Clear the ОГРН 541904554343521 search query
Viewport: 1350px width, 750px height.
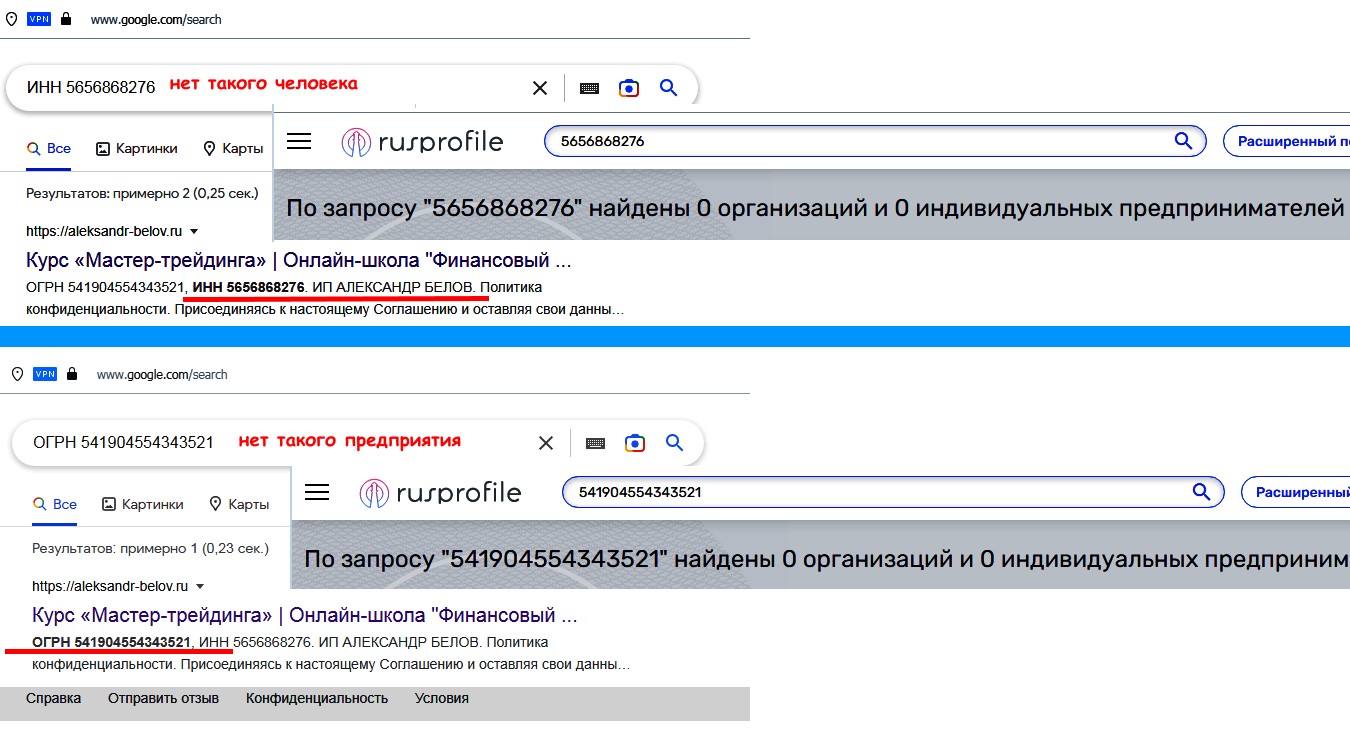point(546,443)
